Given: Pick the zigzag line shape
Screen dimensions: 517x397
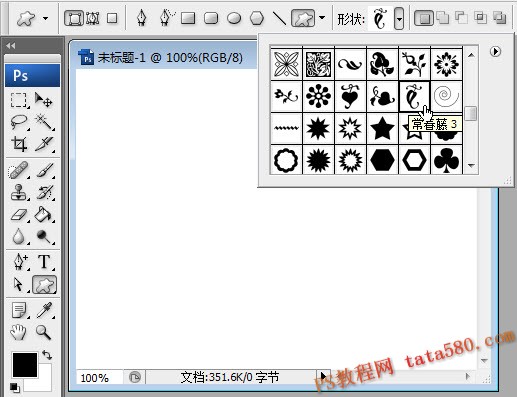Looking at the screenshot, I should pyautogui.click(x=286, y=128).
